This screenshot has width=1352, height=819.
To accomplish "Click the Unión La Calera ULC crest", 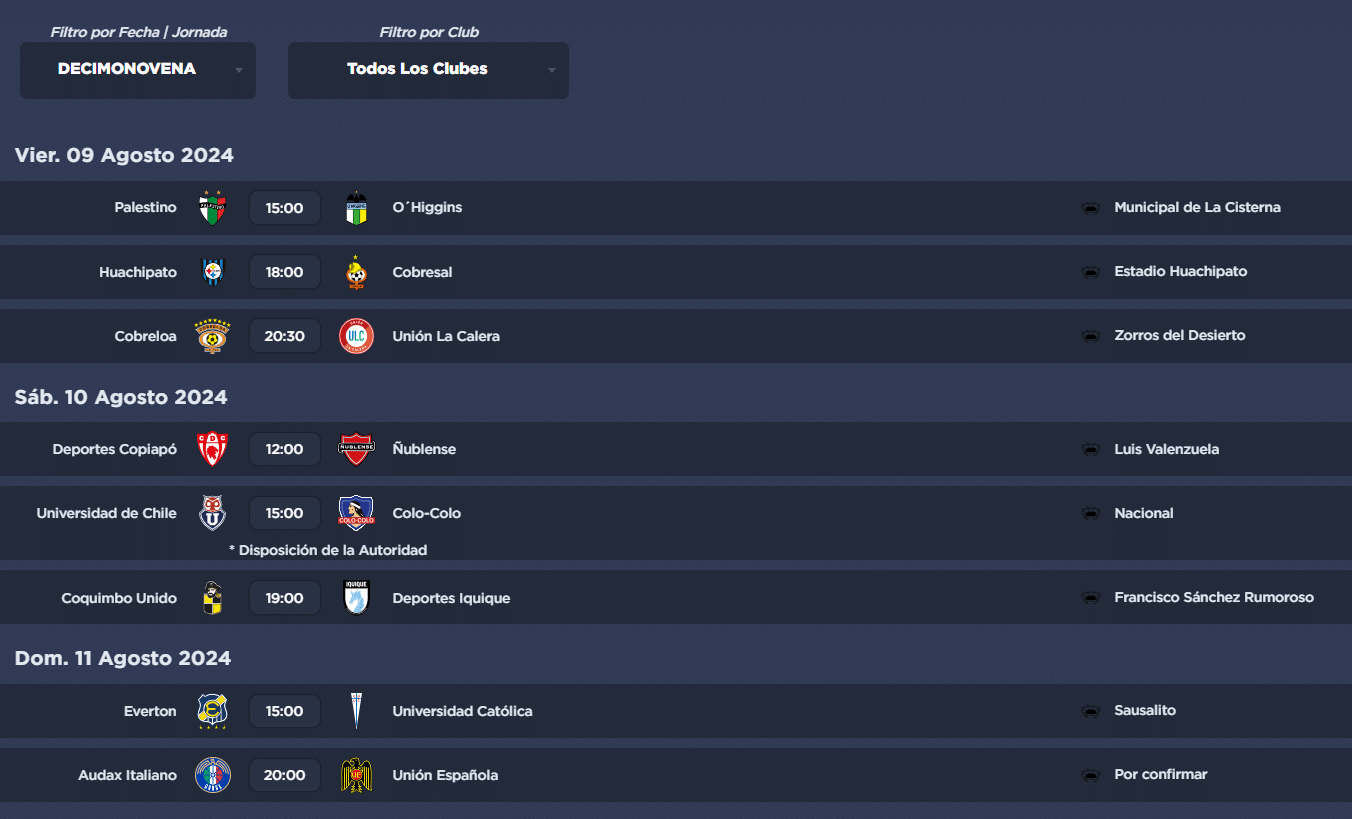I will 356,336.
